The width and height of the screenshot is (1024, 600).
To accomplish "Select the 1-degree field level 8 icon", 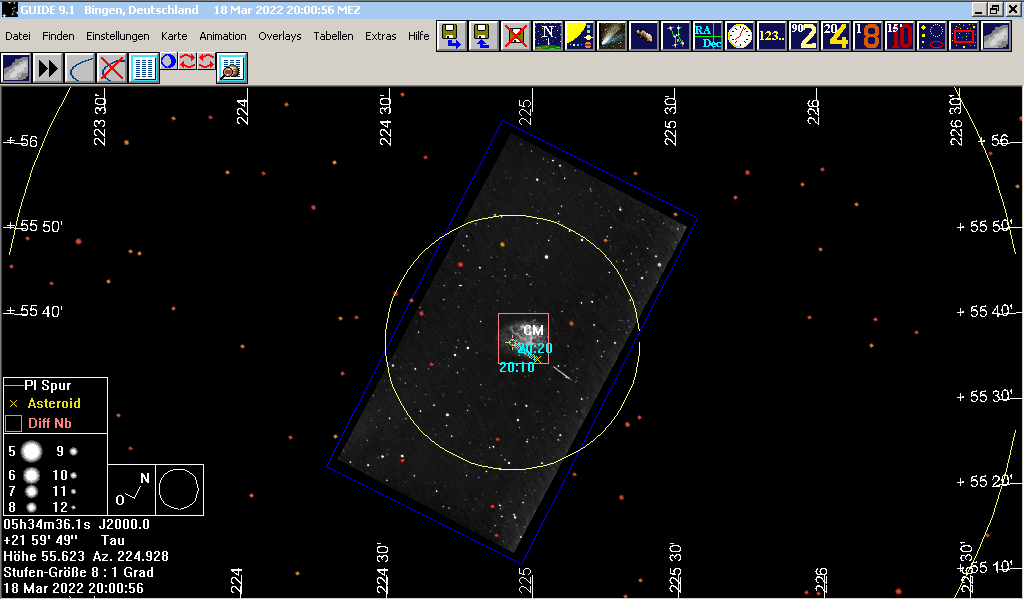I will 868,37.
